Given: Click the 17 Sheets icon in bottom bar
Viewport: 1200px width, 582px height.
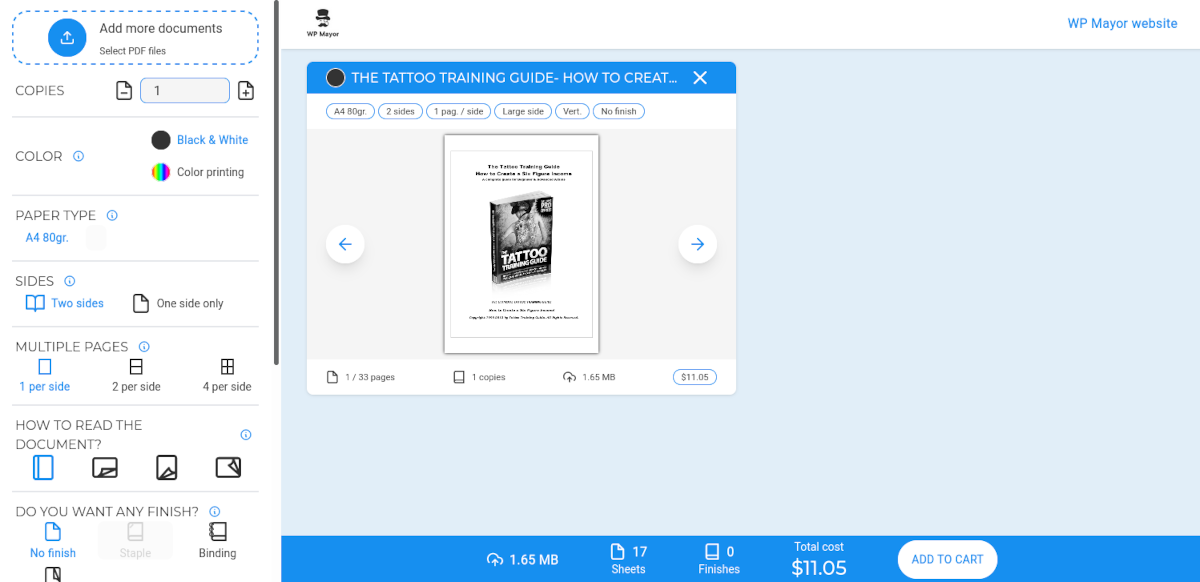Looking at the screenshot, I should [618, 551].
